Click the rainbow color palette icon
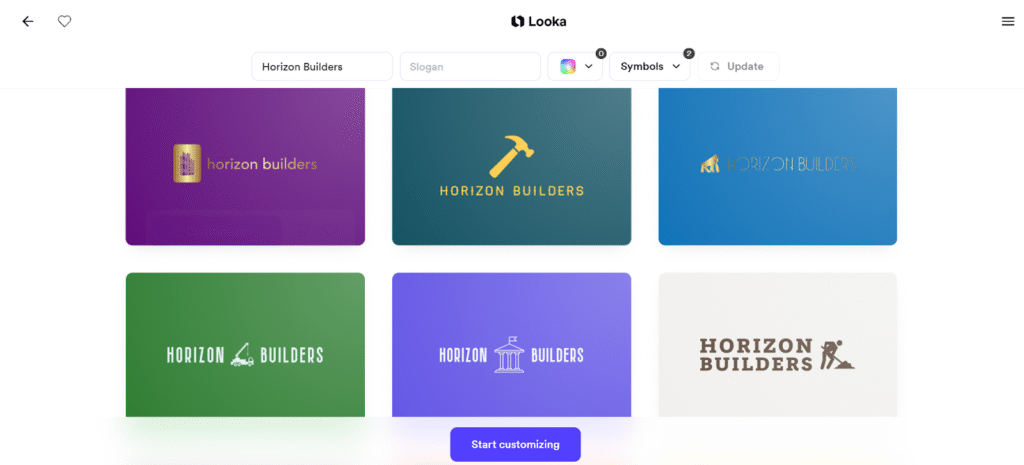 tap(568, 67)
